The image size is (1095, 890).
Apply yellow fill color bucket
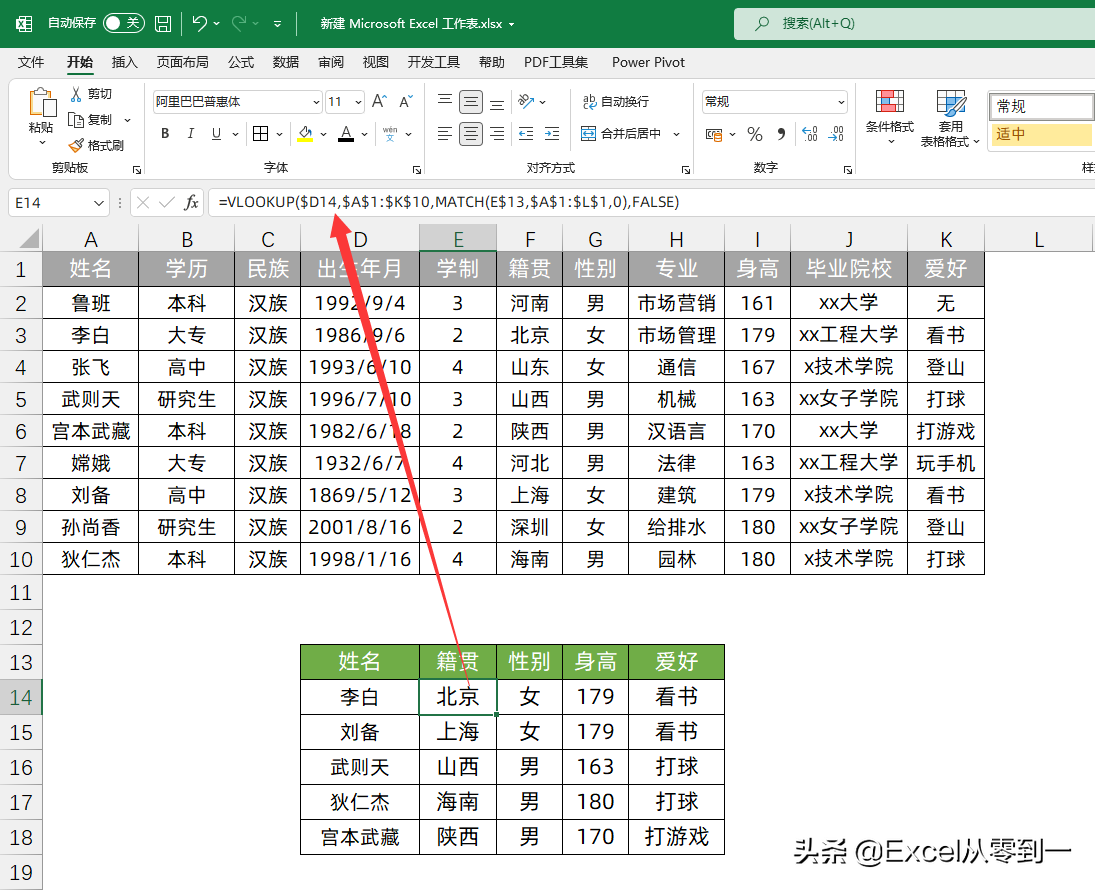pos(305,133)
